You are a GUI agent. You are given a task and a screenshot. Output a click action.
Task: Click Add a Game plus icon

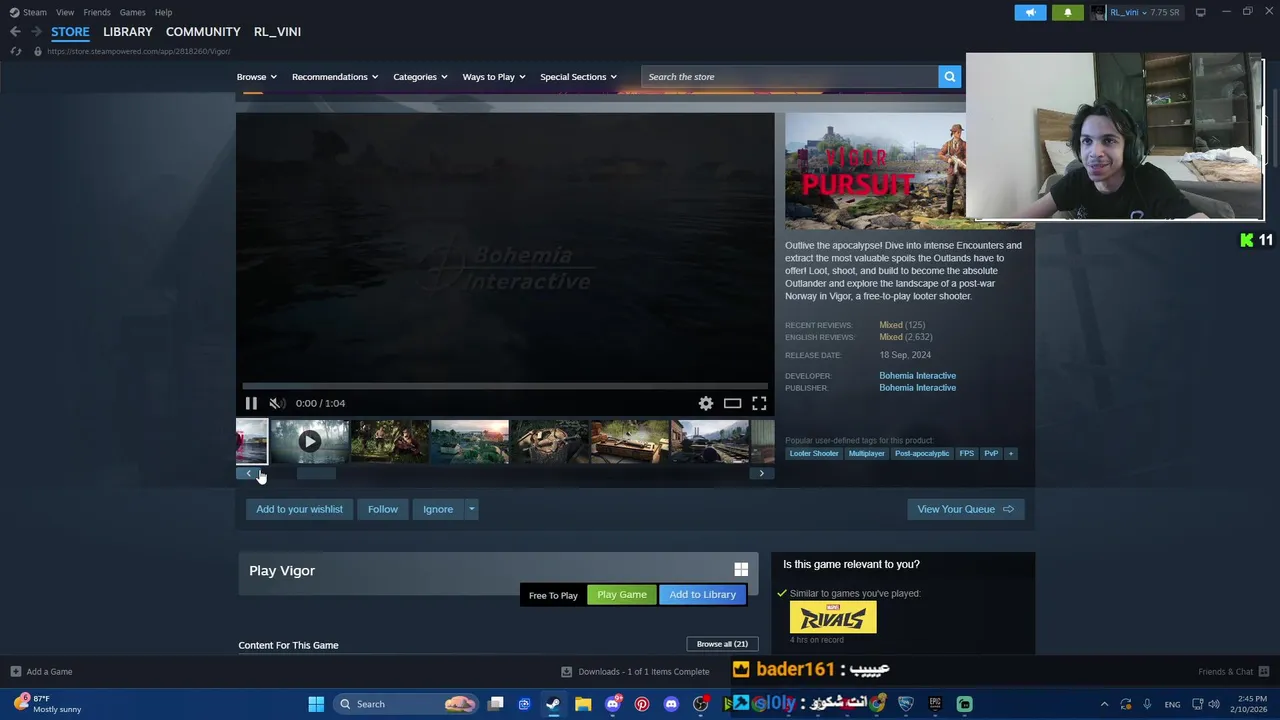click(x=15, y=672)
